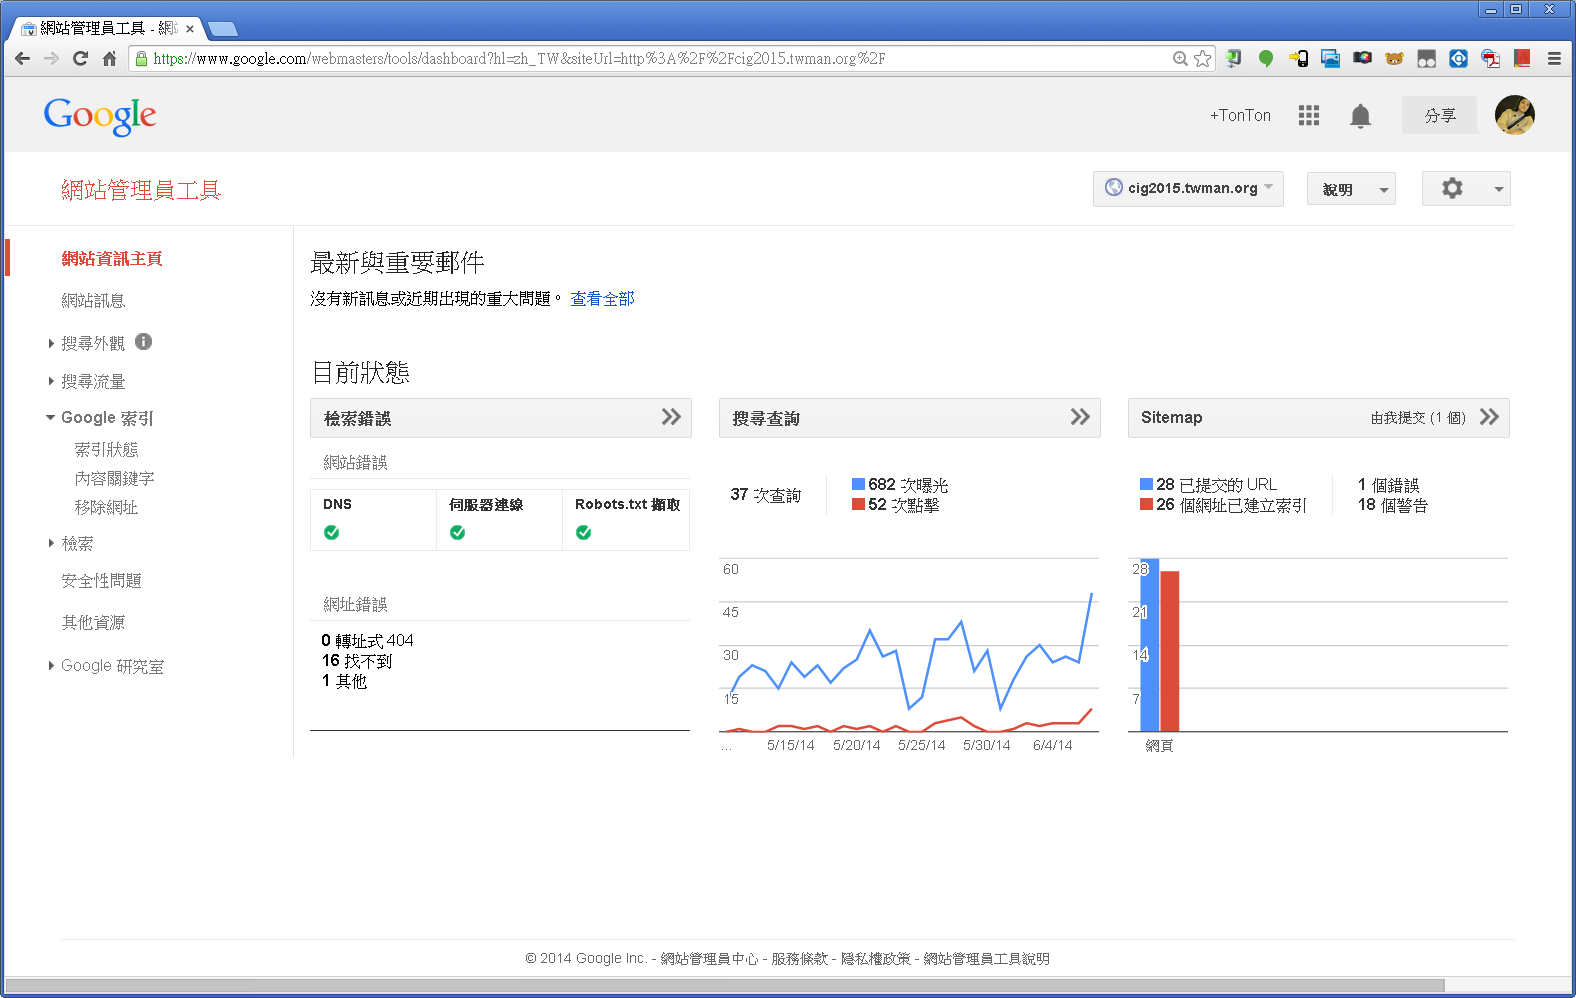This screenshot has width=1576, height=998.
Task: Open the Google apps grid
Action: pos(1309,116)
